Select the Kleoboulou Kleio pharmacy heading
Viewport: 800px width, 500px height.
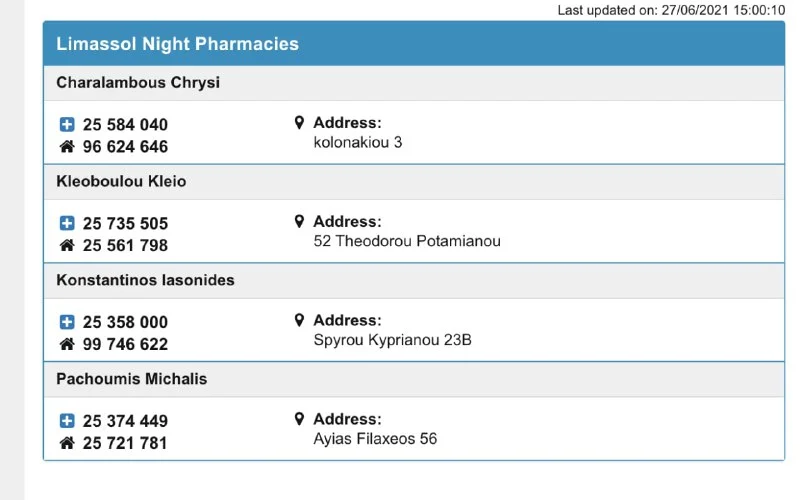point(121,182)
